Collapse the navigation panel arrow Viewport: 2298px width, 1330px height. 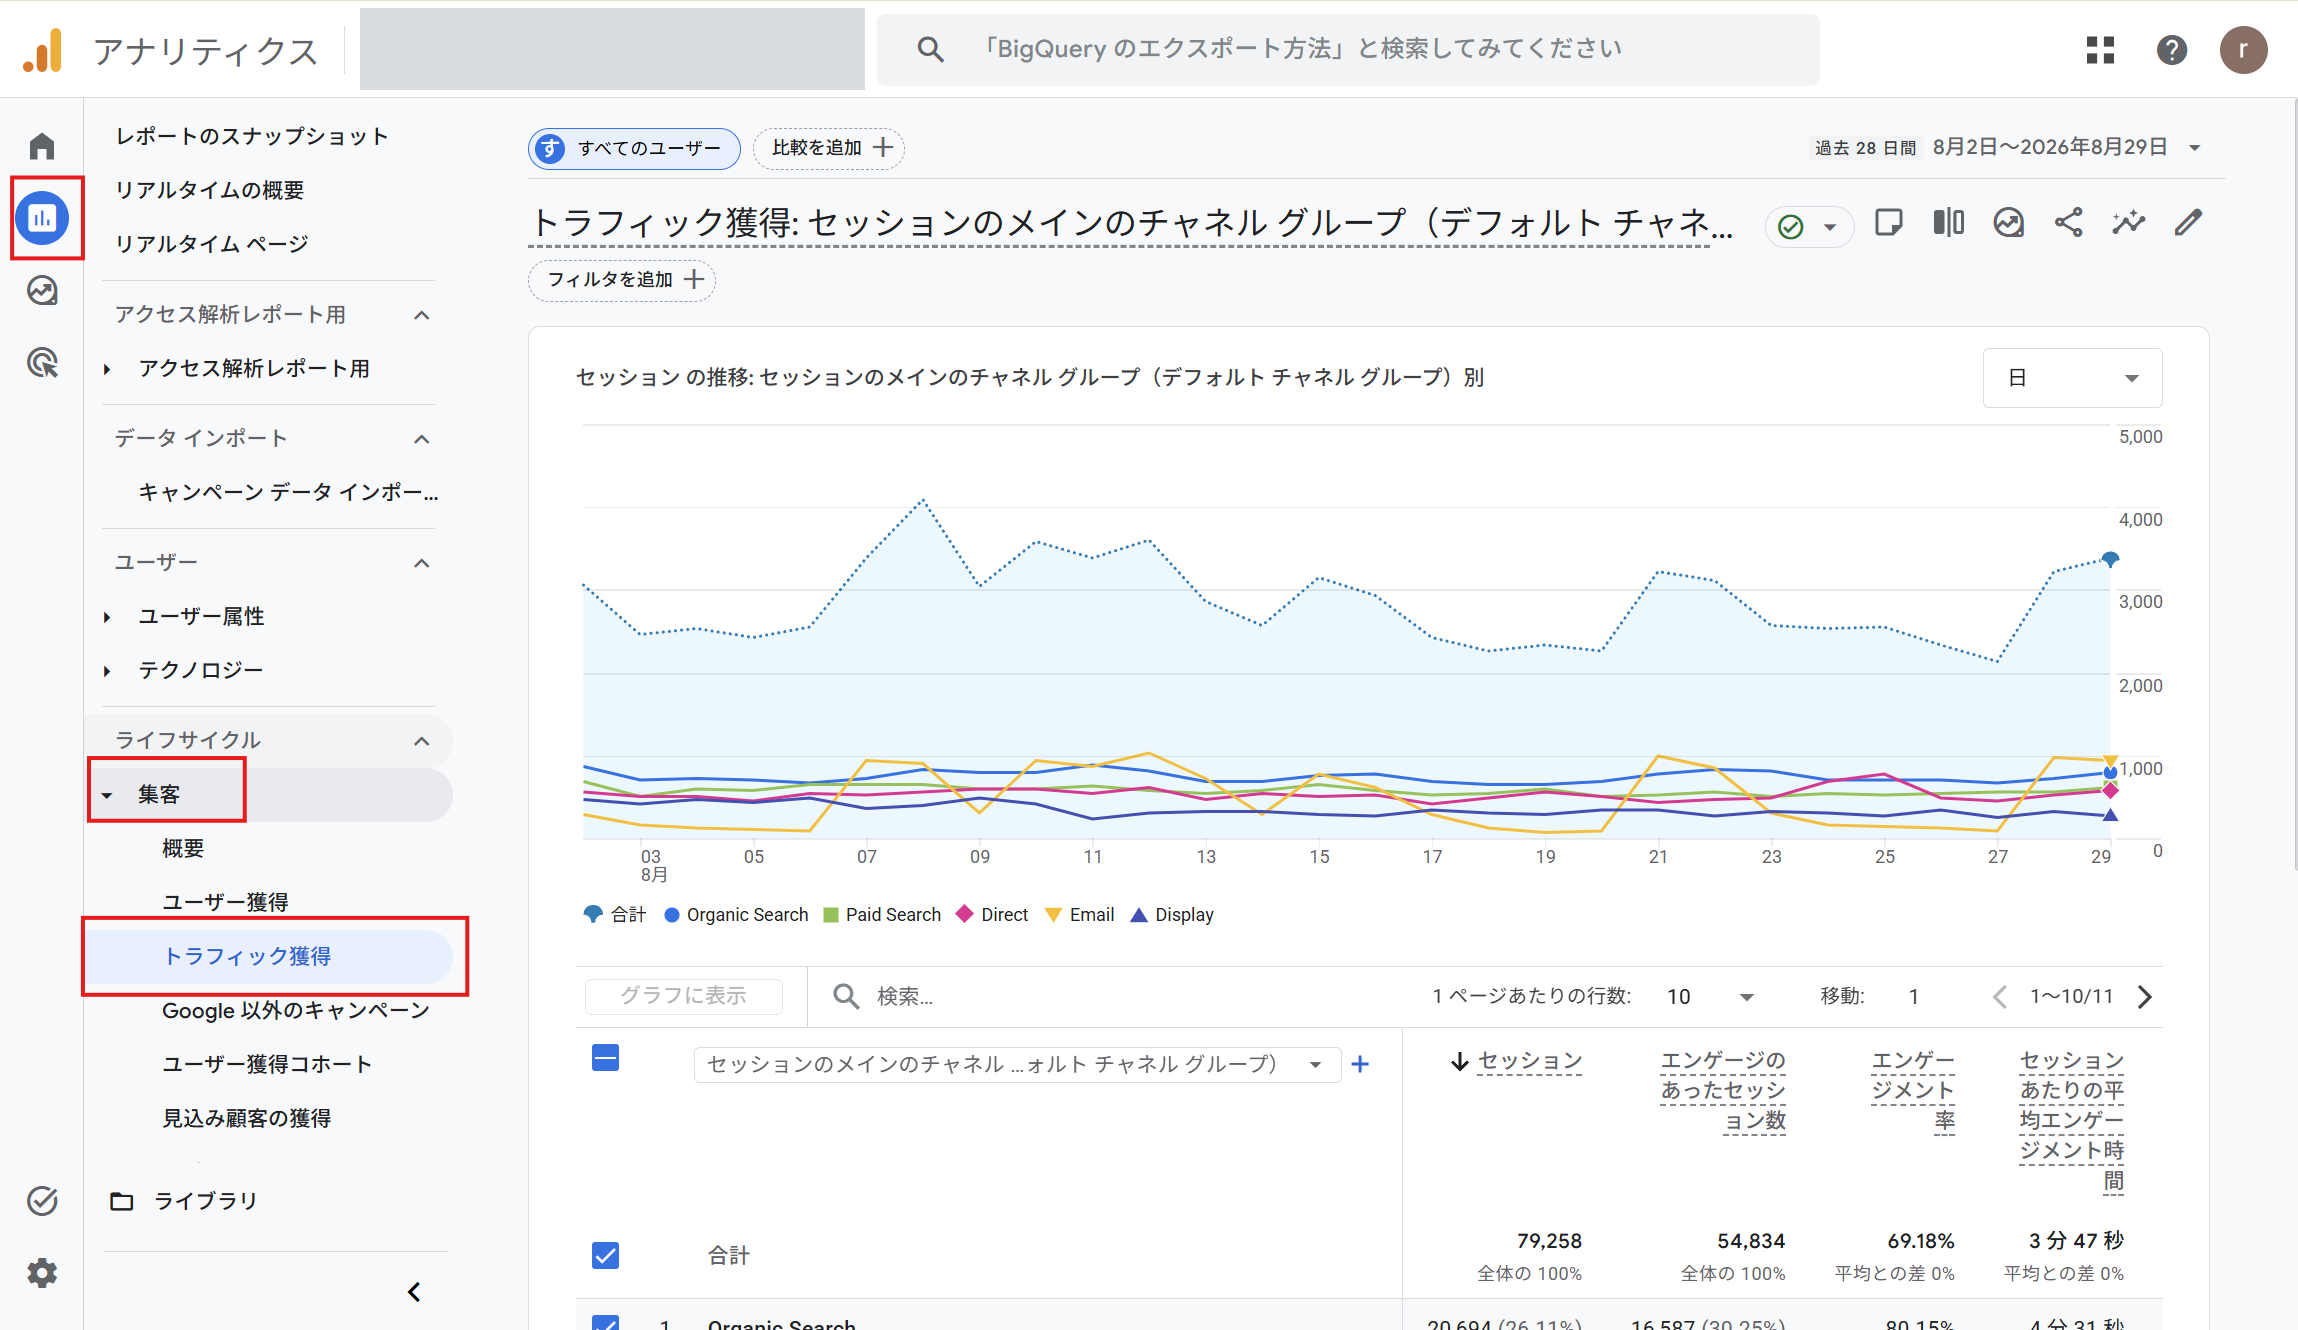pos(414,1292)
